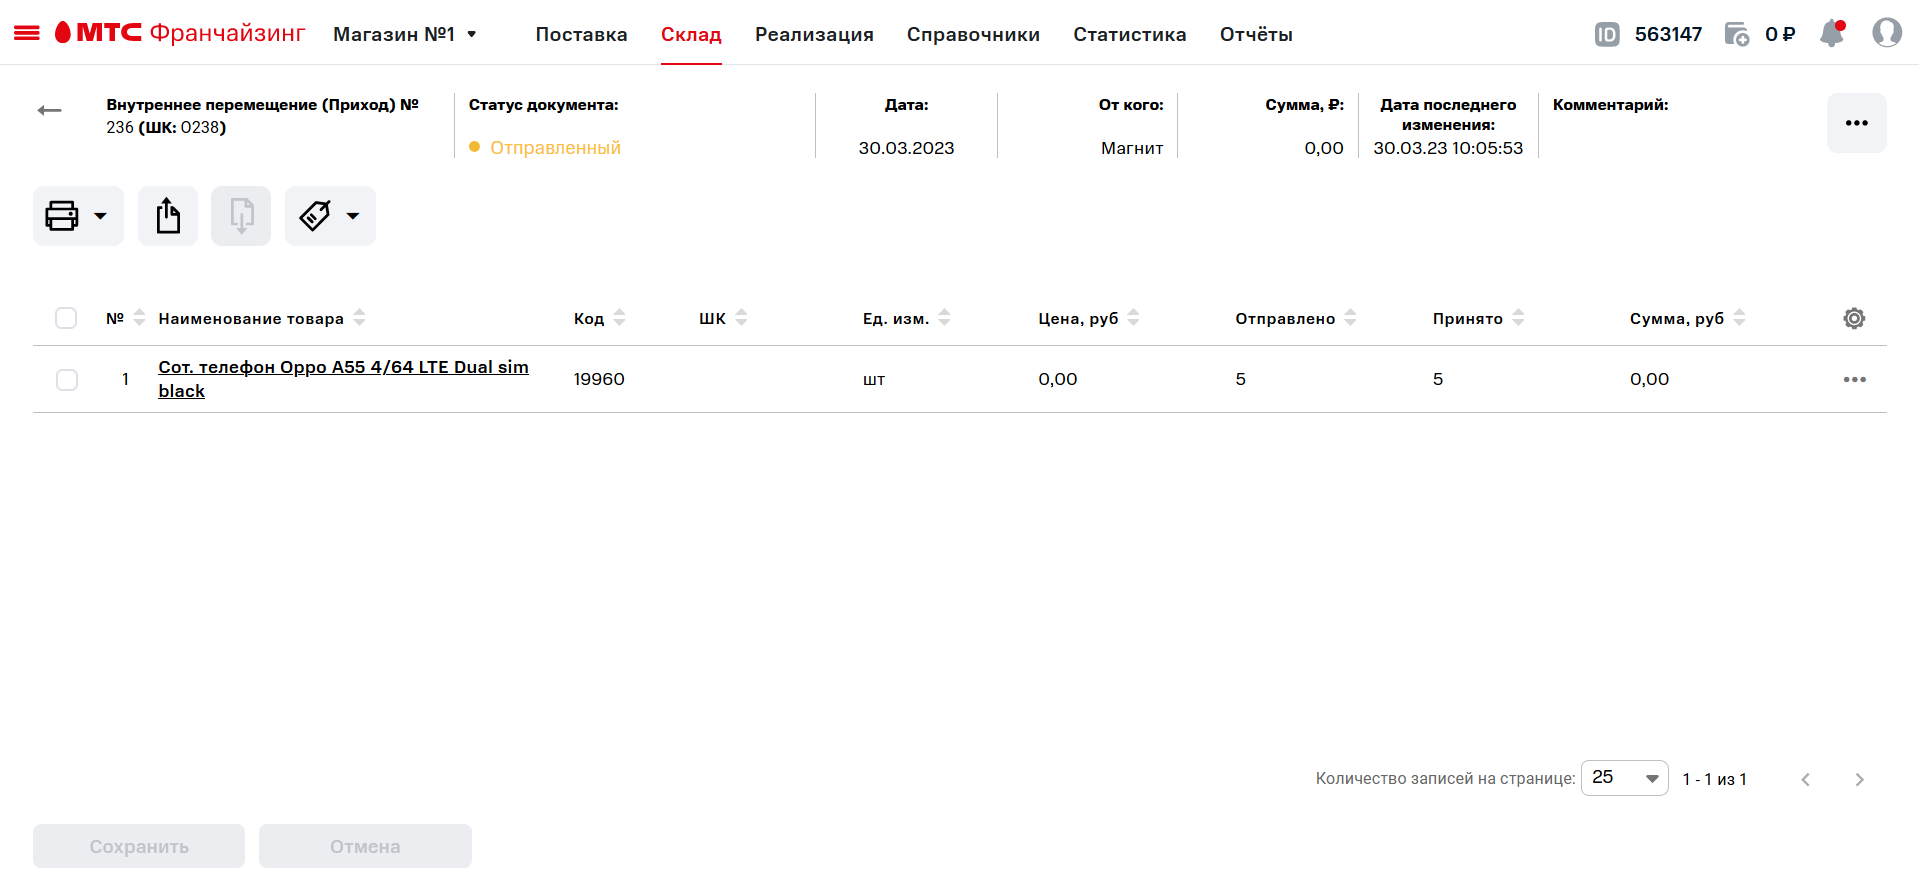Open records-per-page dropdown showing 25

point(1625,778)
